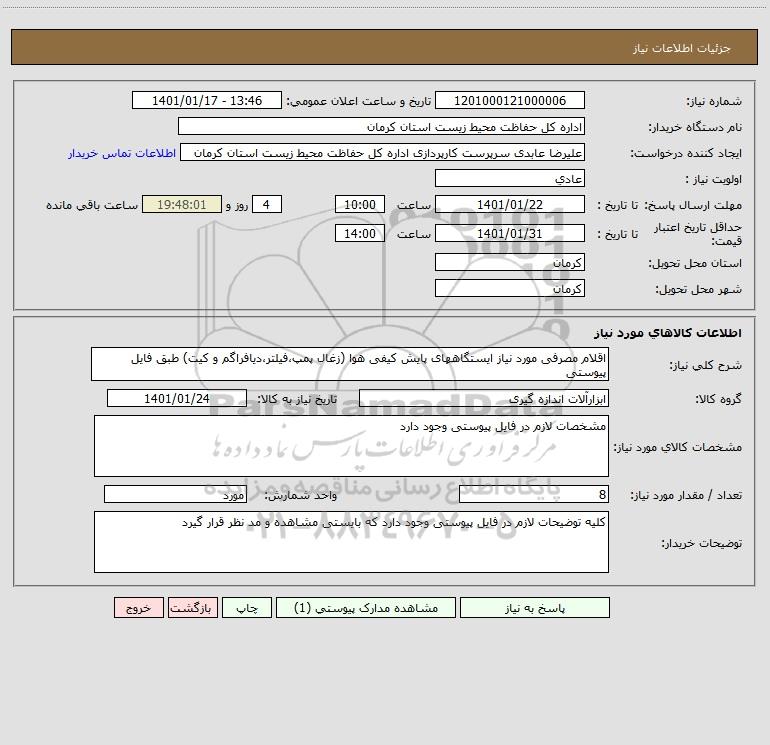Click the مهلت ارسال پاسخ label
The height and width of the screenshot is (745, 770).
click(693, 205)
